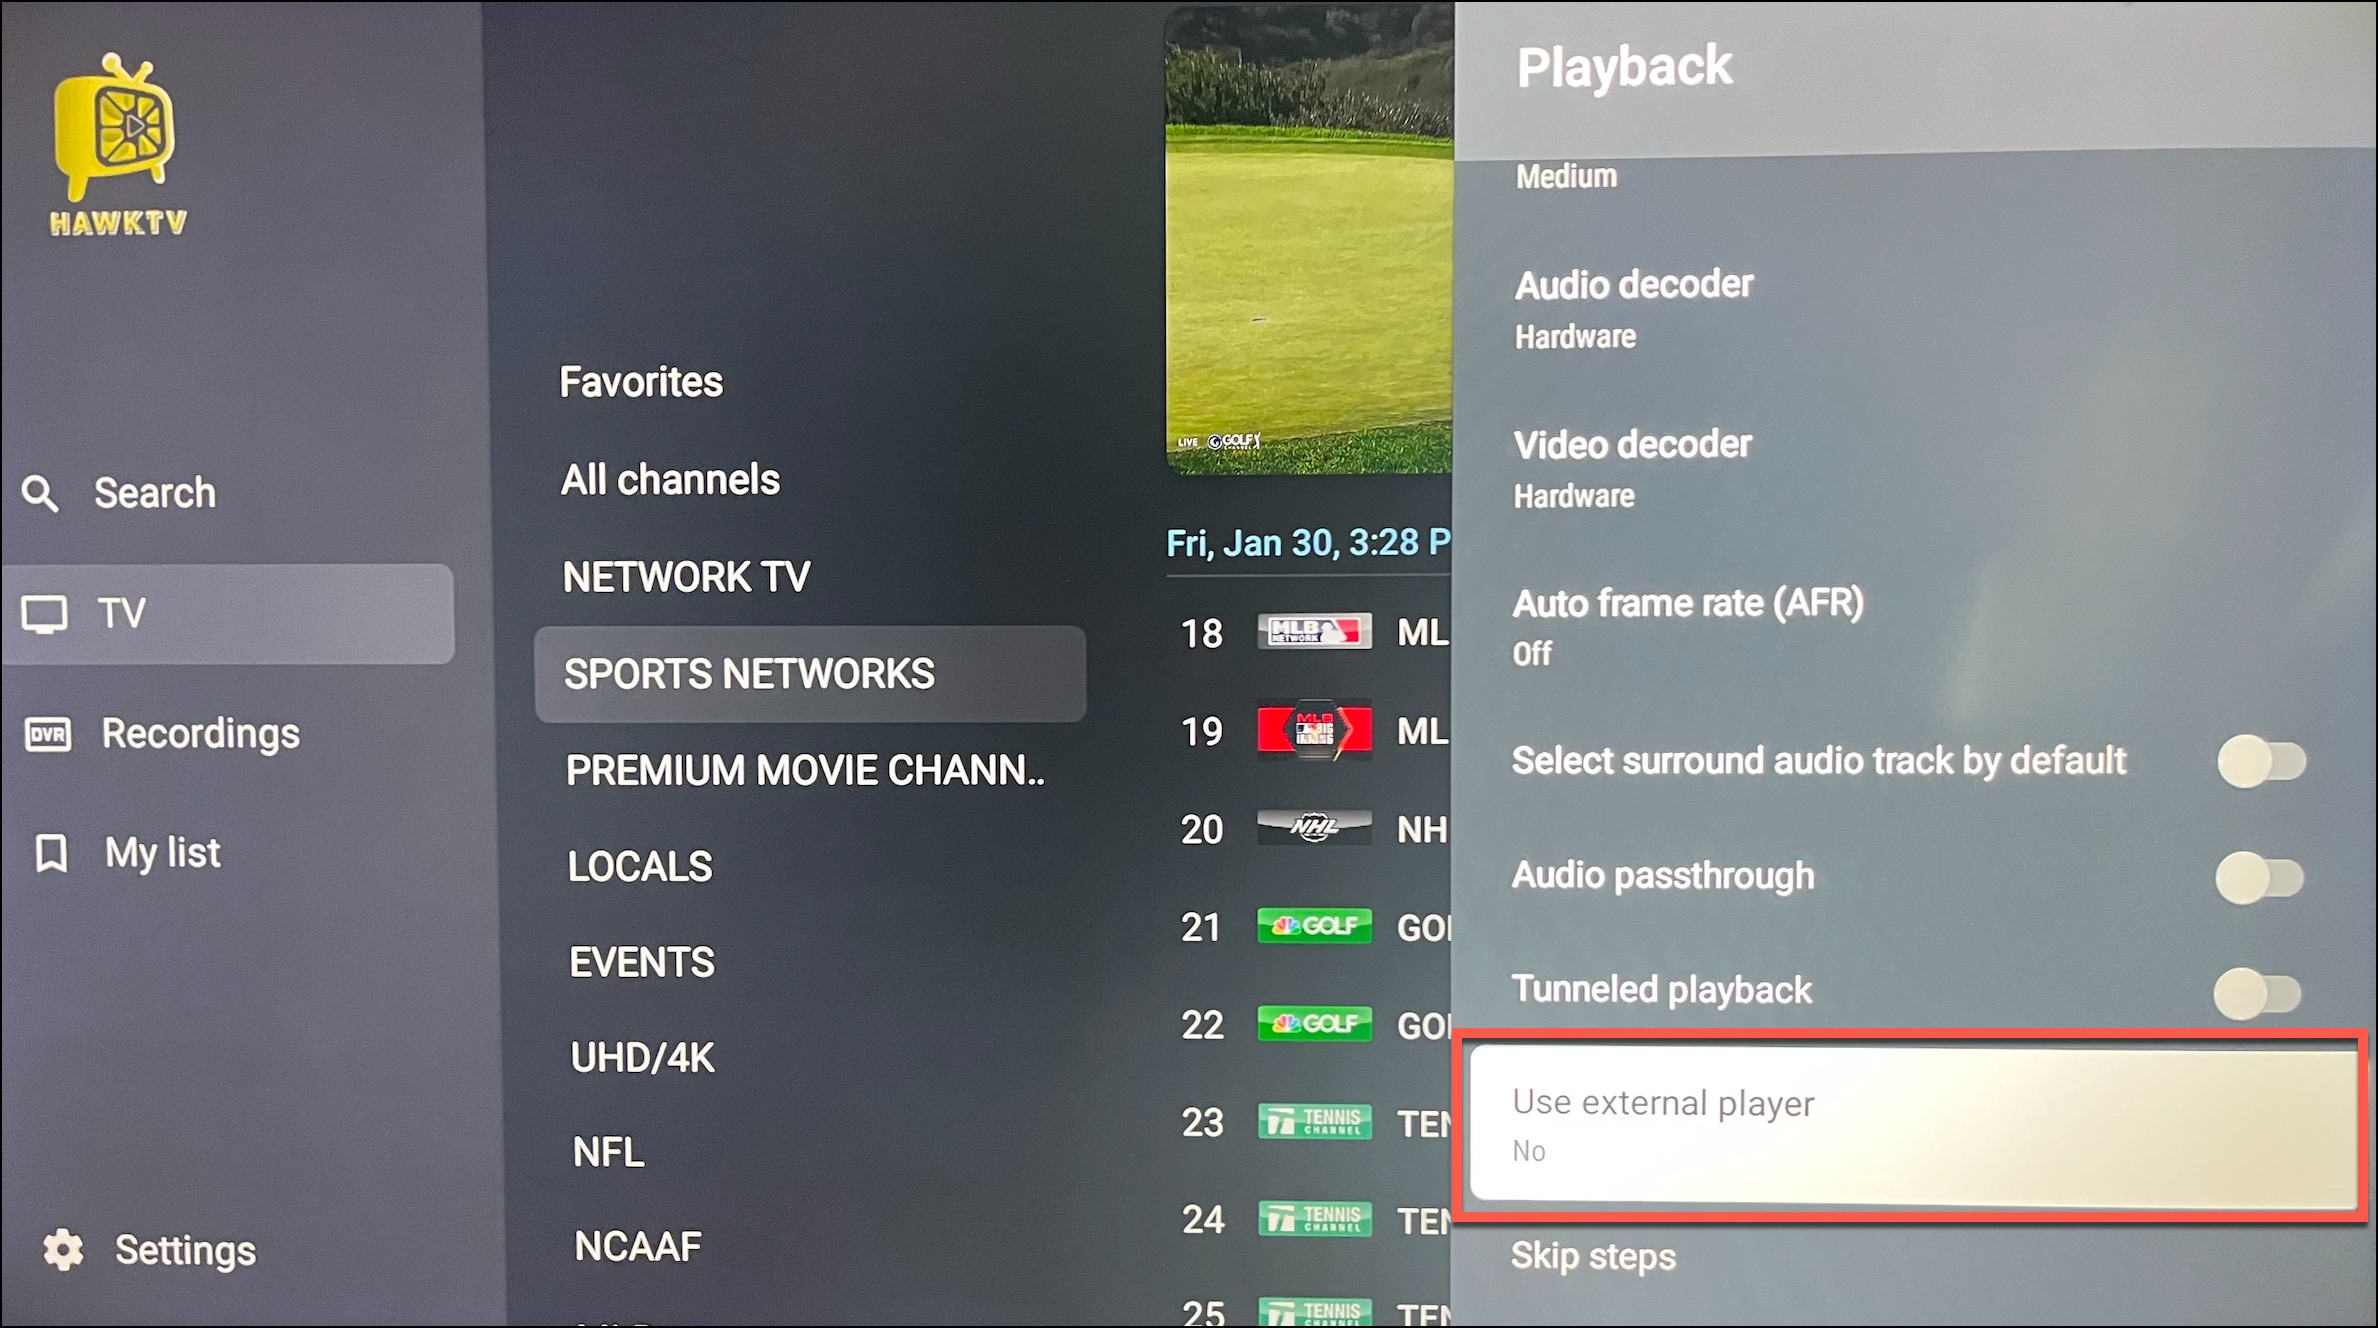Select channel 18 MLB Network logo
Screen dimensions: 2378x1328
[1314, 632]
